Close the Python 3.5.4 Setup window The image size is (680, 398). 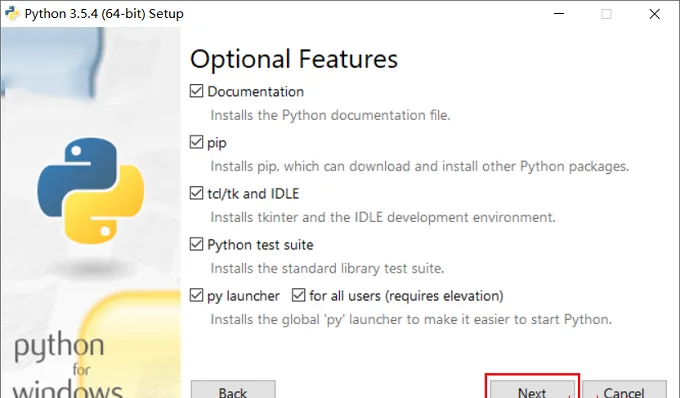(654, 14)
